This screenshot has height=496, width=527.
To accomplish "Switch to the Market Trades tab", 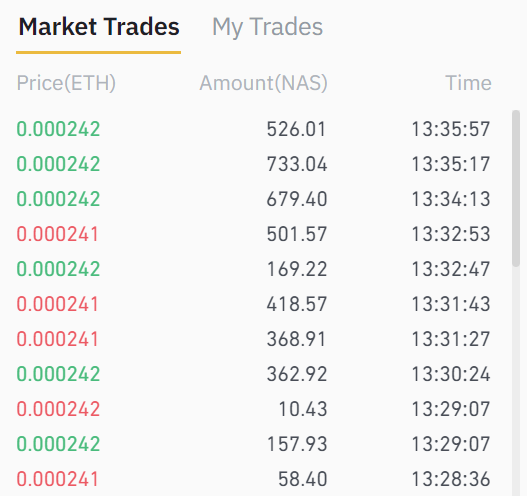I will tap(99, 27).
